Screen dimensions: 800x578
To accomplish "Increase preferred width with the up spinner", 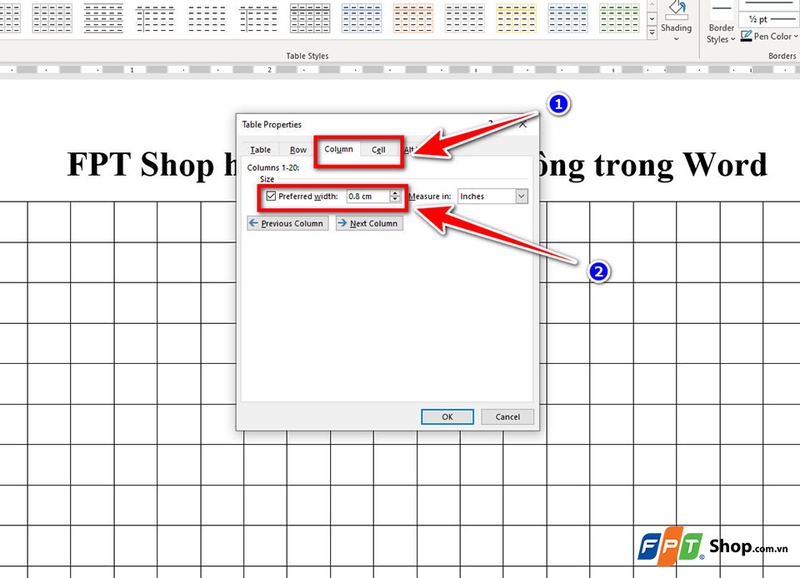I will coord(395,193).
